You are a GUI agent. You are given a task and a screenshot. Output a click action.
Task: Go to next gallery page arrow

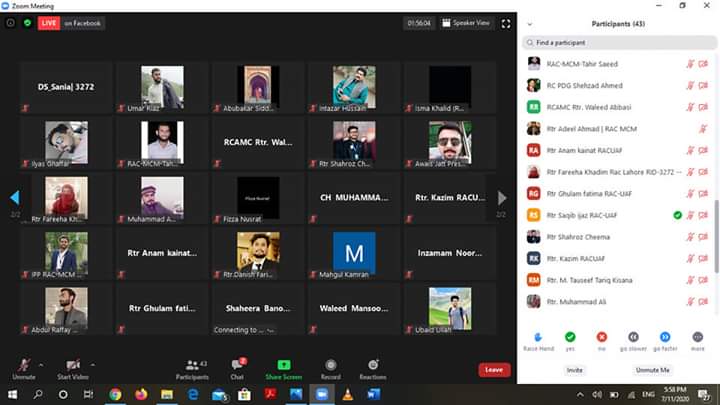pyautogui.click(x=502, y=198)
